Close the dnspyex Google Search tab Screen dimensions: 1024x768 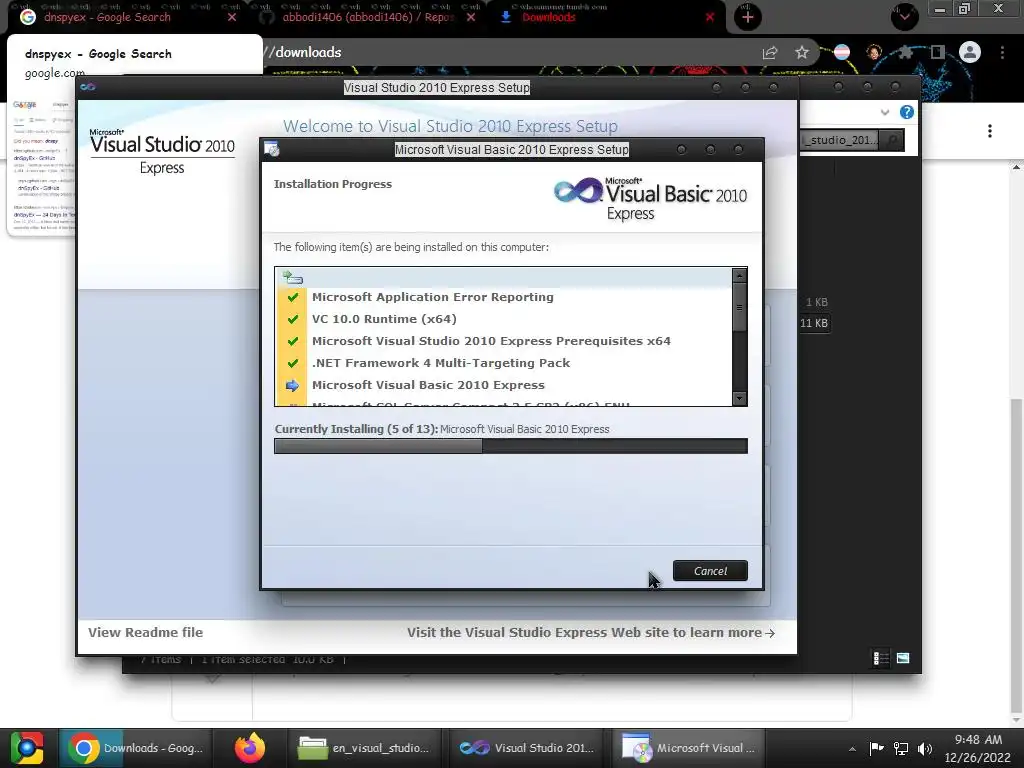tap(232, 17)
